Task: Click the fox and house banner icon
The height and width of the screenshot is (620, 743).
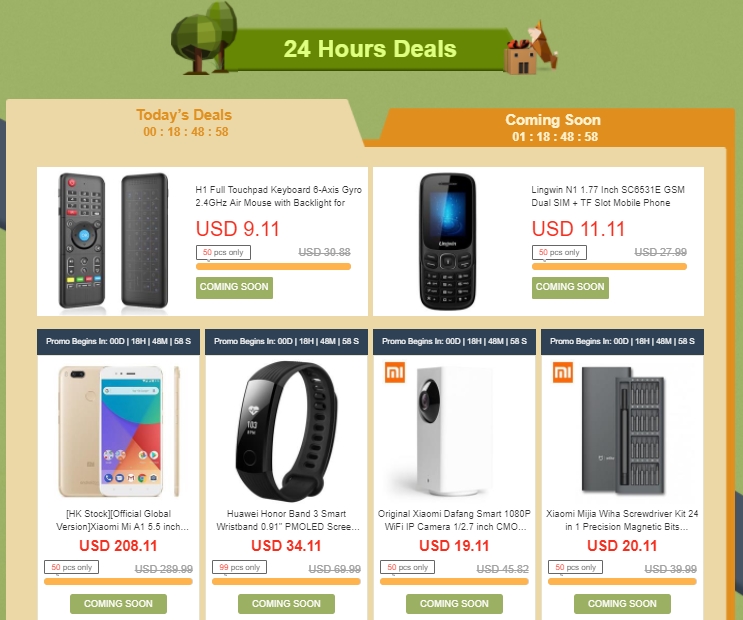Action: (x=531, y=48)
